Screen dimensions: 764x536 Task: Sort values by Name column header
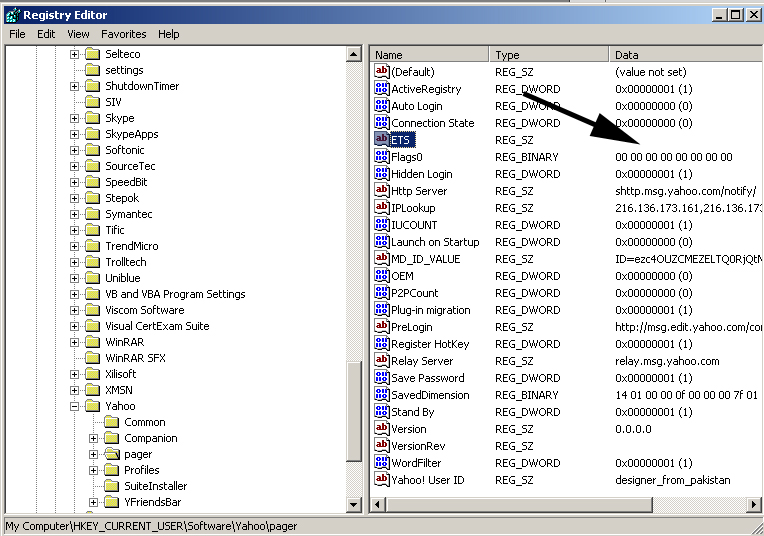point(429,55)
